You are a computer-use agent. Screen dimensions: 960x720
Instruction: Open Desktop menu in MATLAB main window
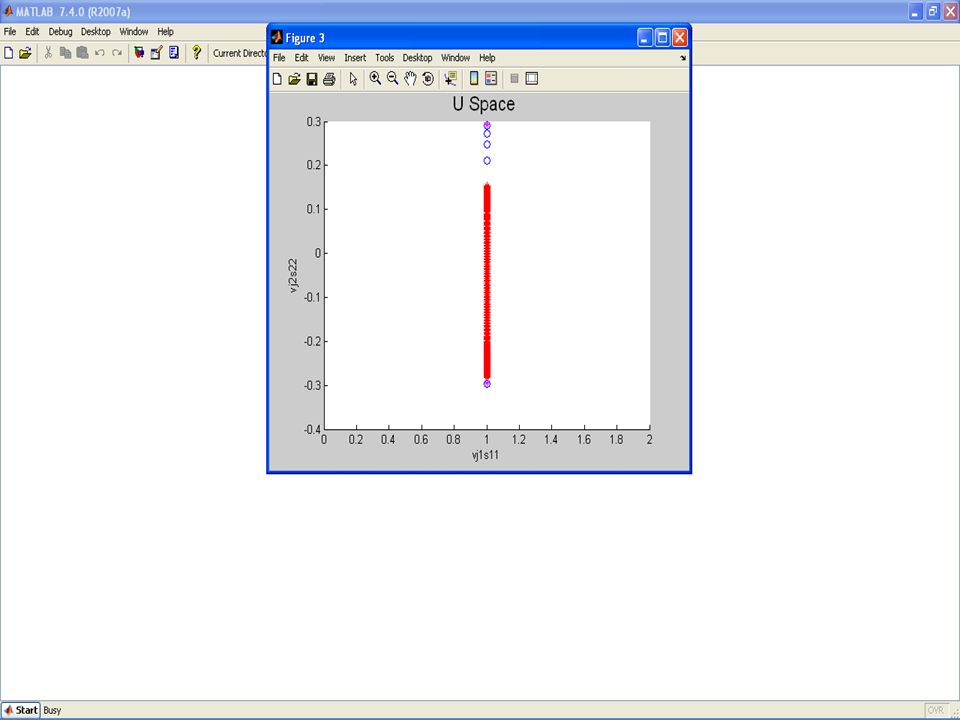[x=96, y=32]
